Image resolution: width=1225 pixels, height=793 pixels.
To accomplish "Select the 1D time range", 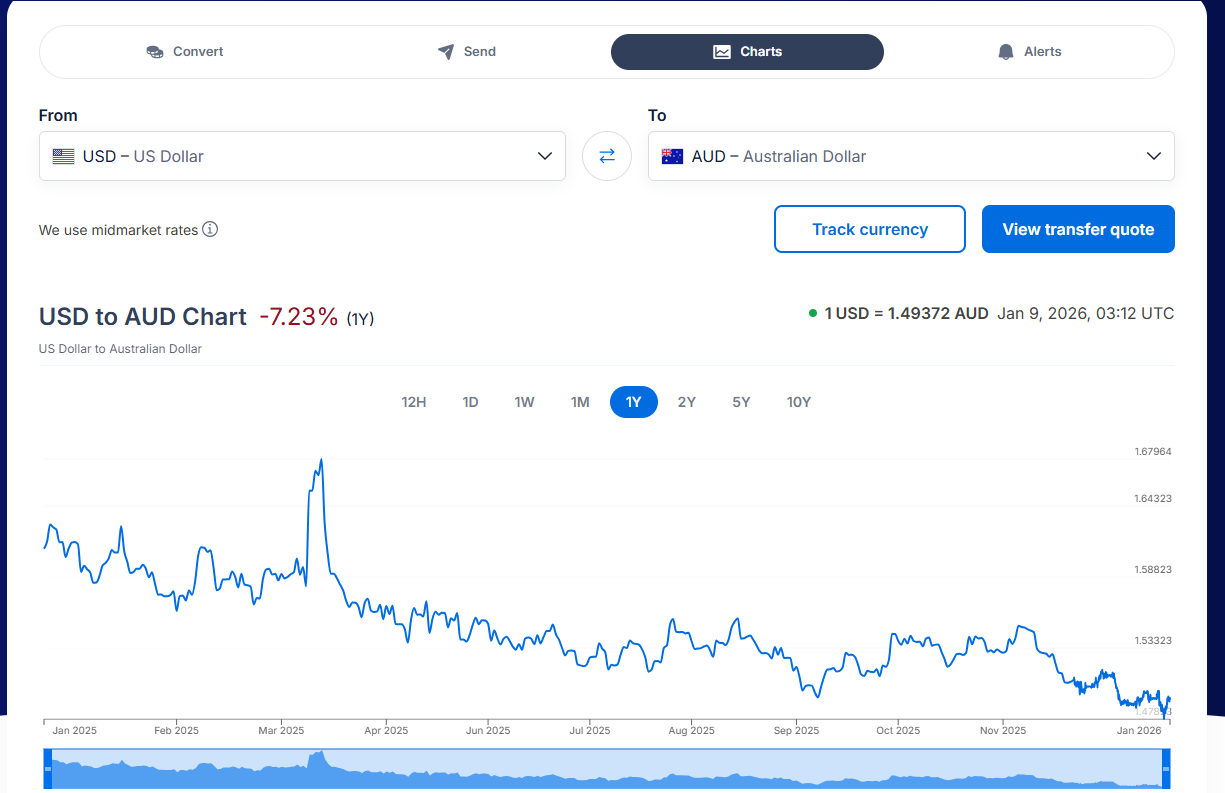I will click(x=470, y=402).
